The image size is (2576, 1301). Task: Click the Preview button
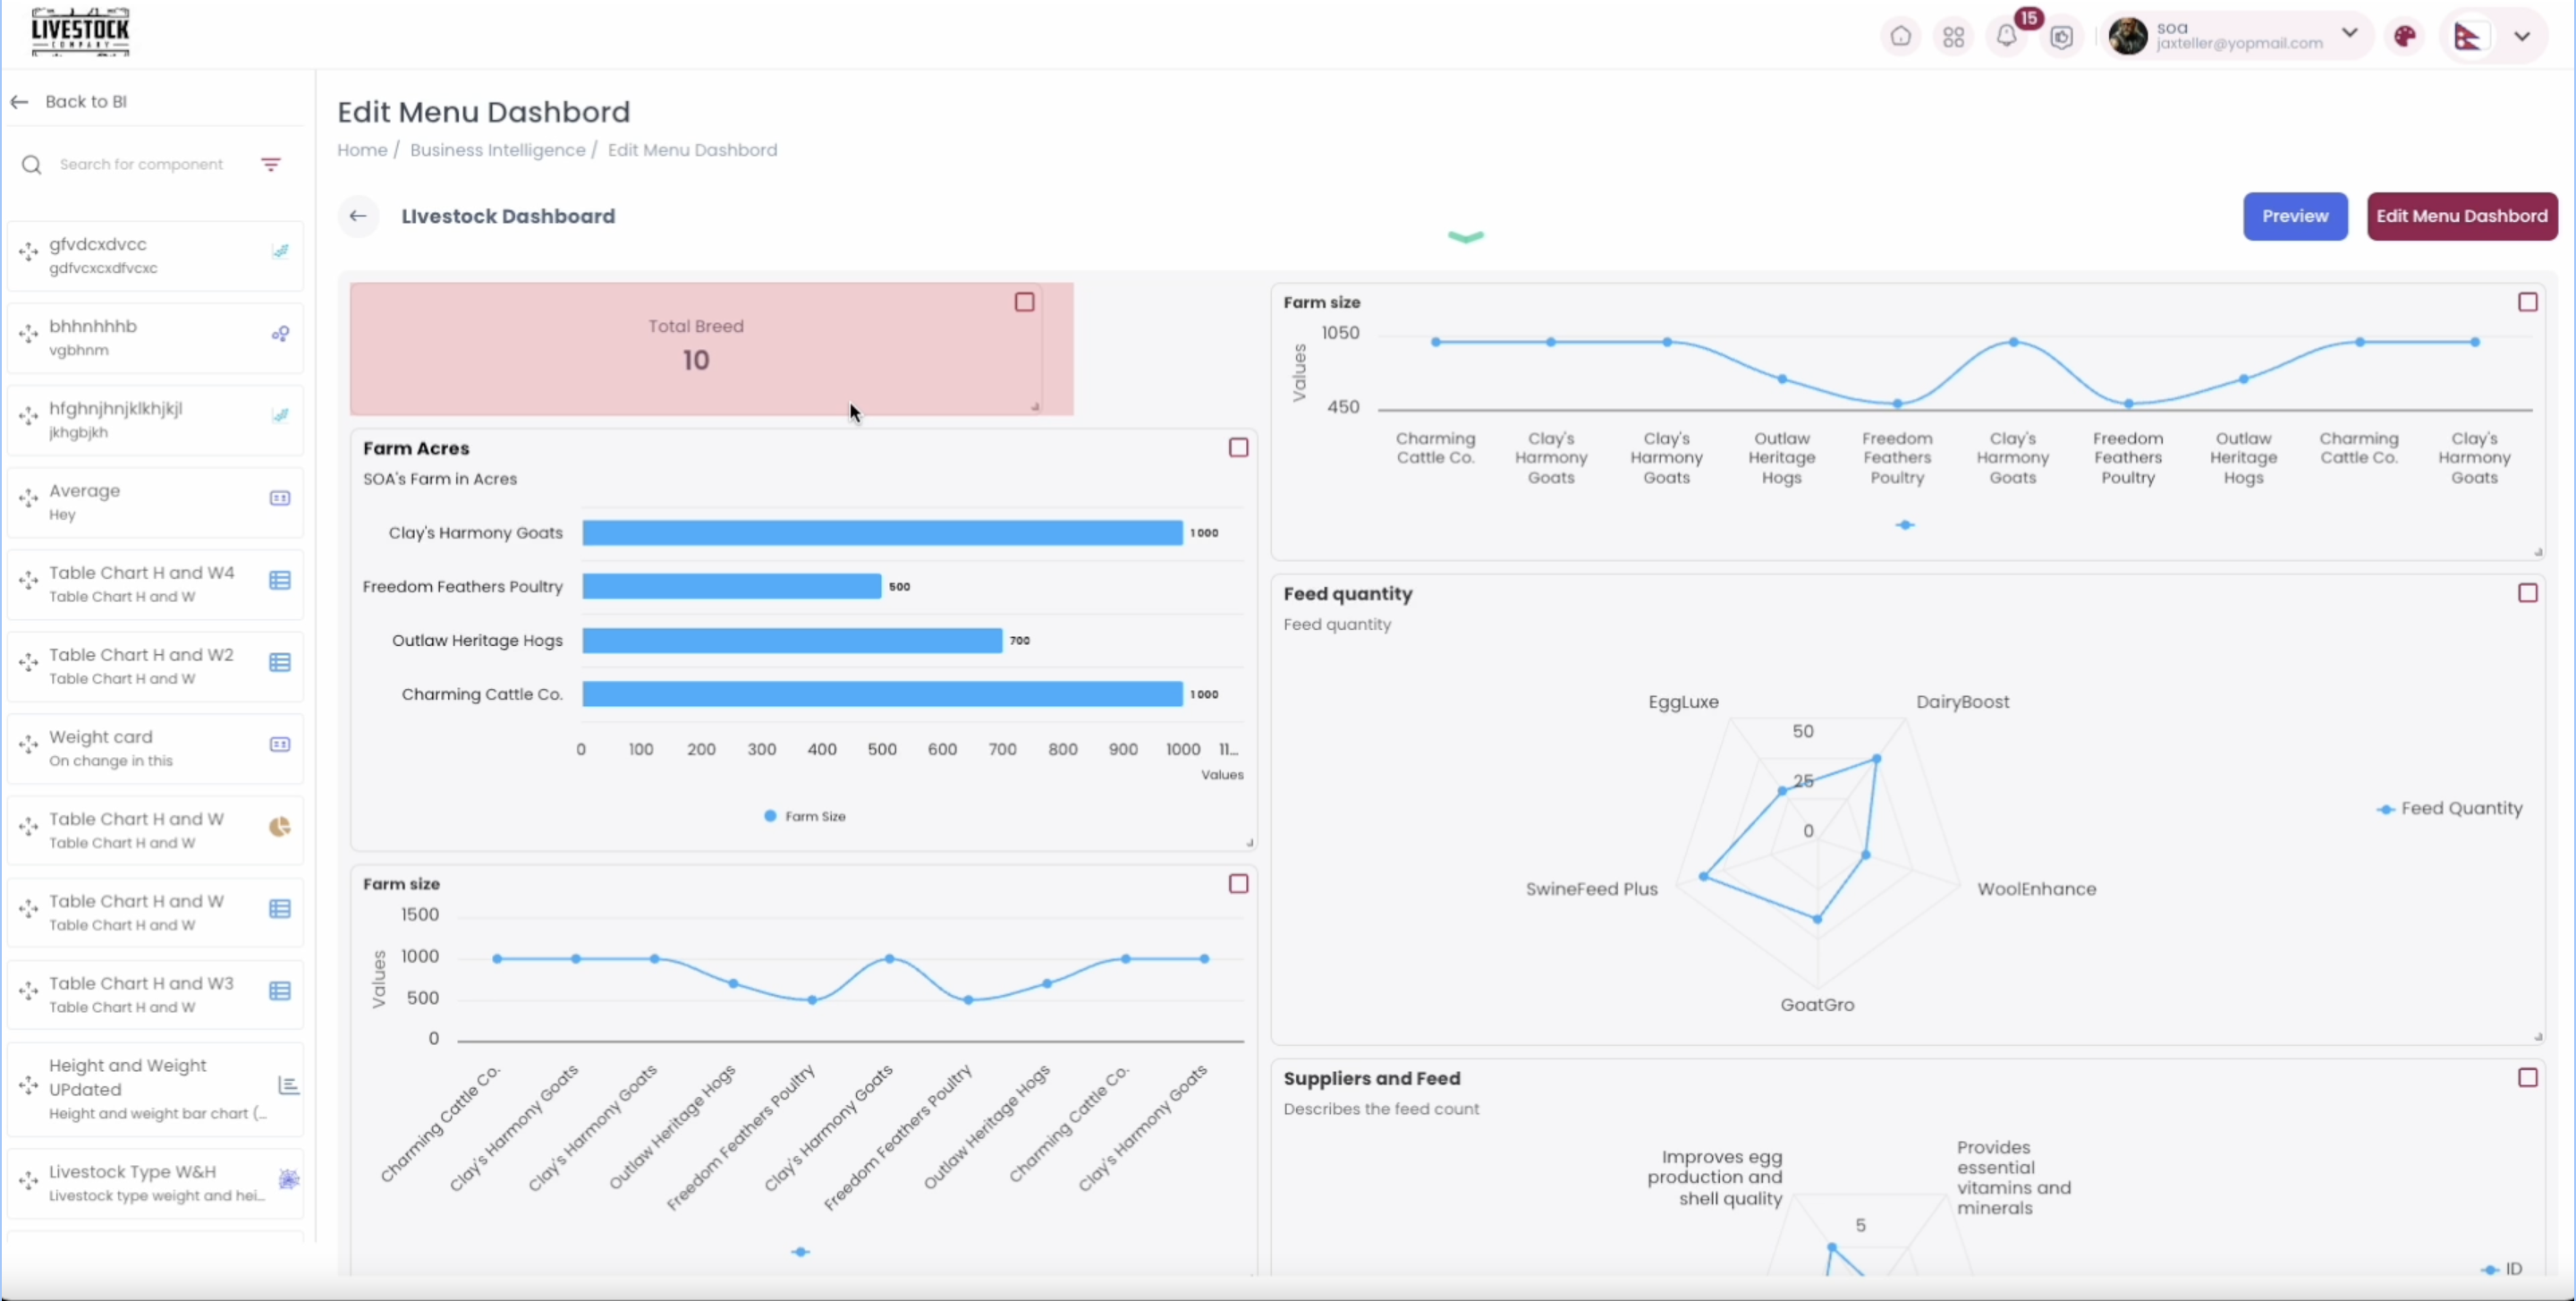(x=2294, y=216)
